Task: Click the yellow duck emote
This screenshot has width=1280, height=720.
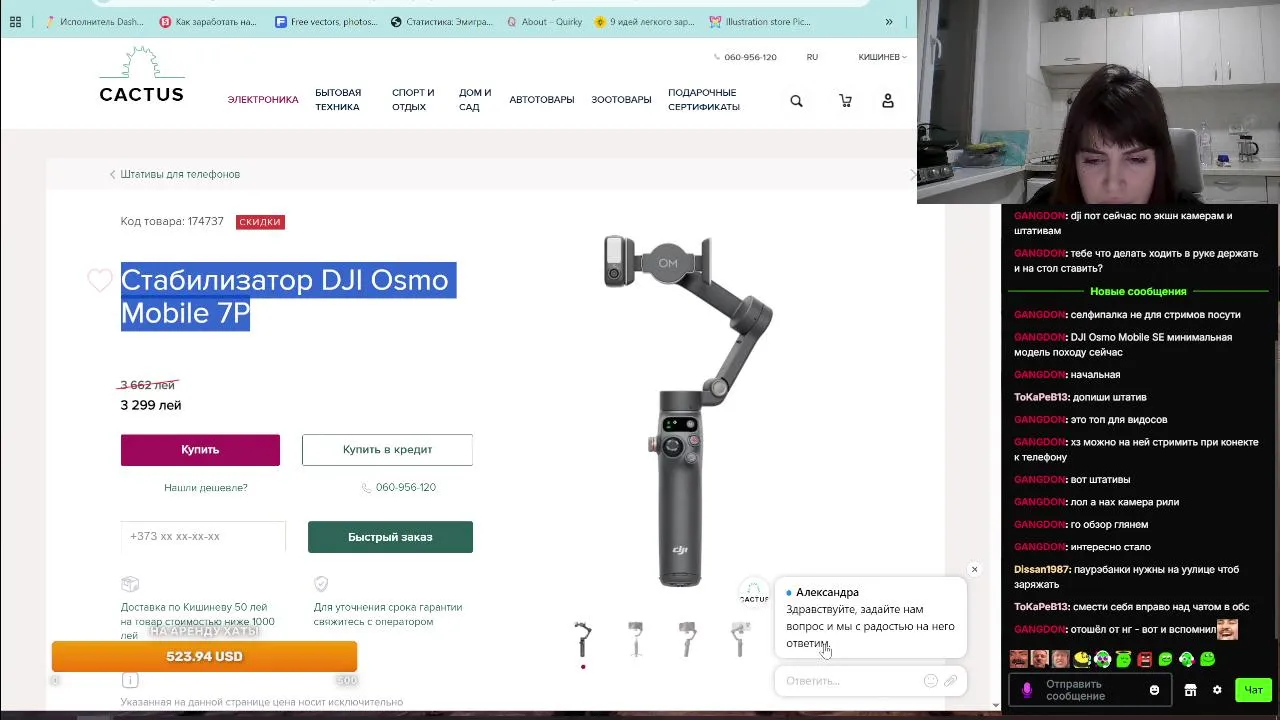Action: (1081, 659)
